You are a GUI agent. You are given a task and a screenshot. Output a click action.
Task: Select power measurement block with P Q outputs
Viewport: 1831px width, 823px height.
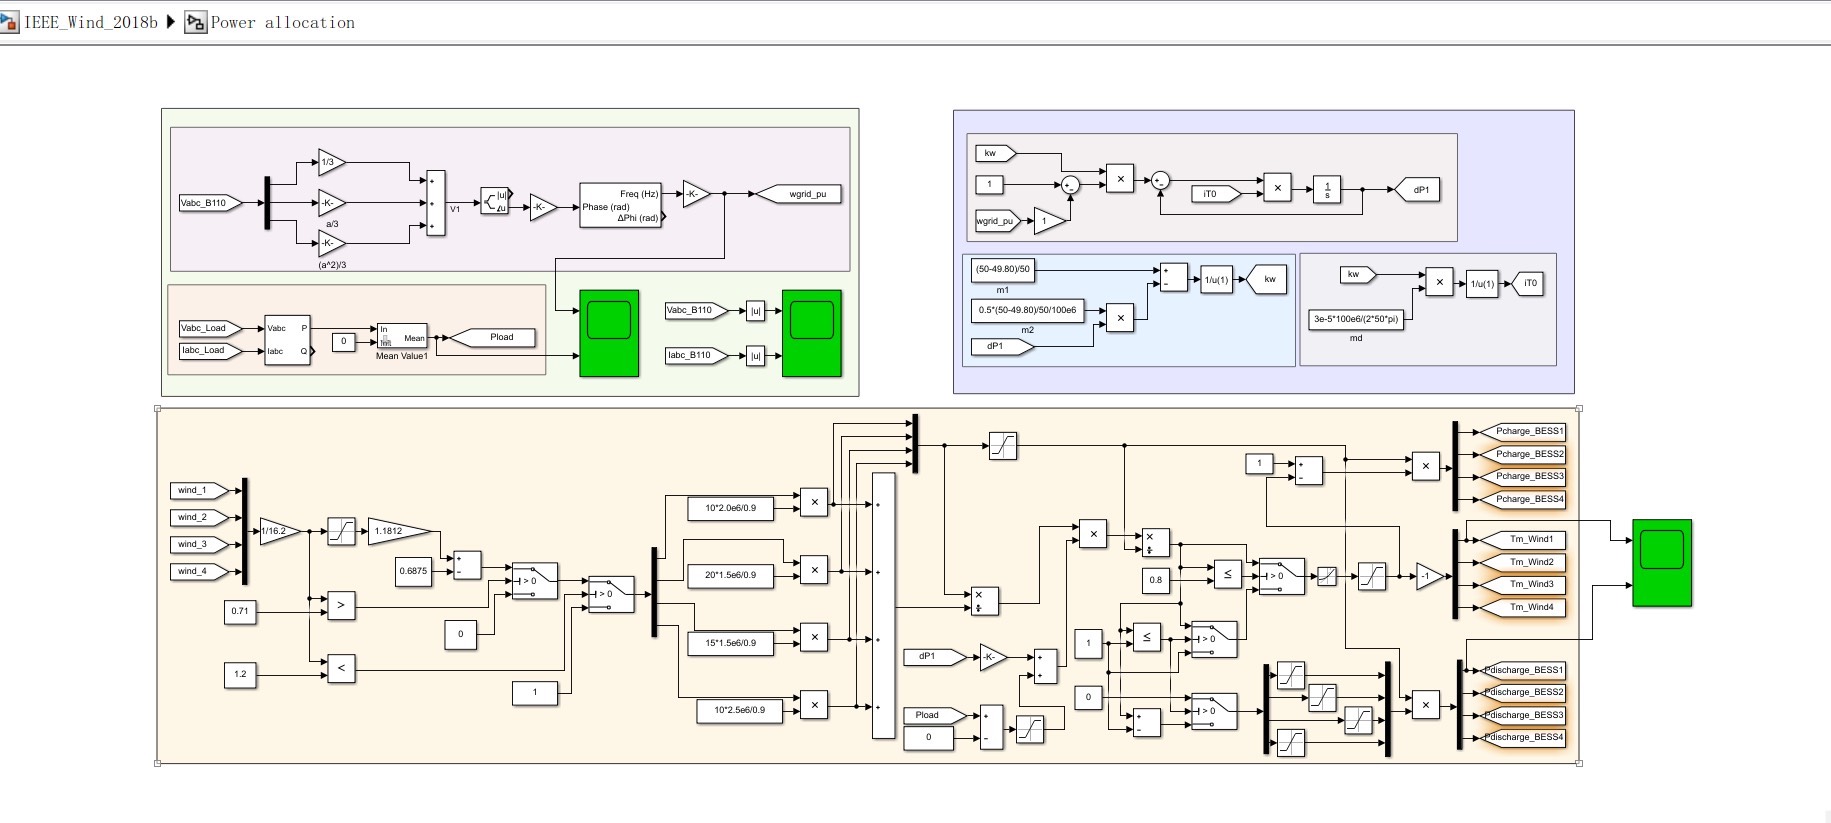tap(287, 340)
